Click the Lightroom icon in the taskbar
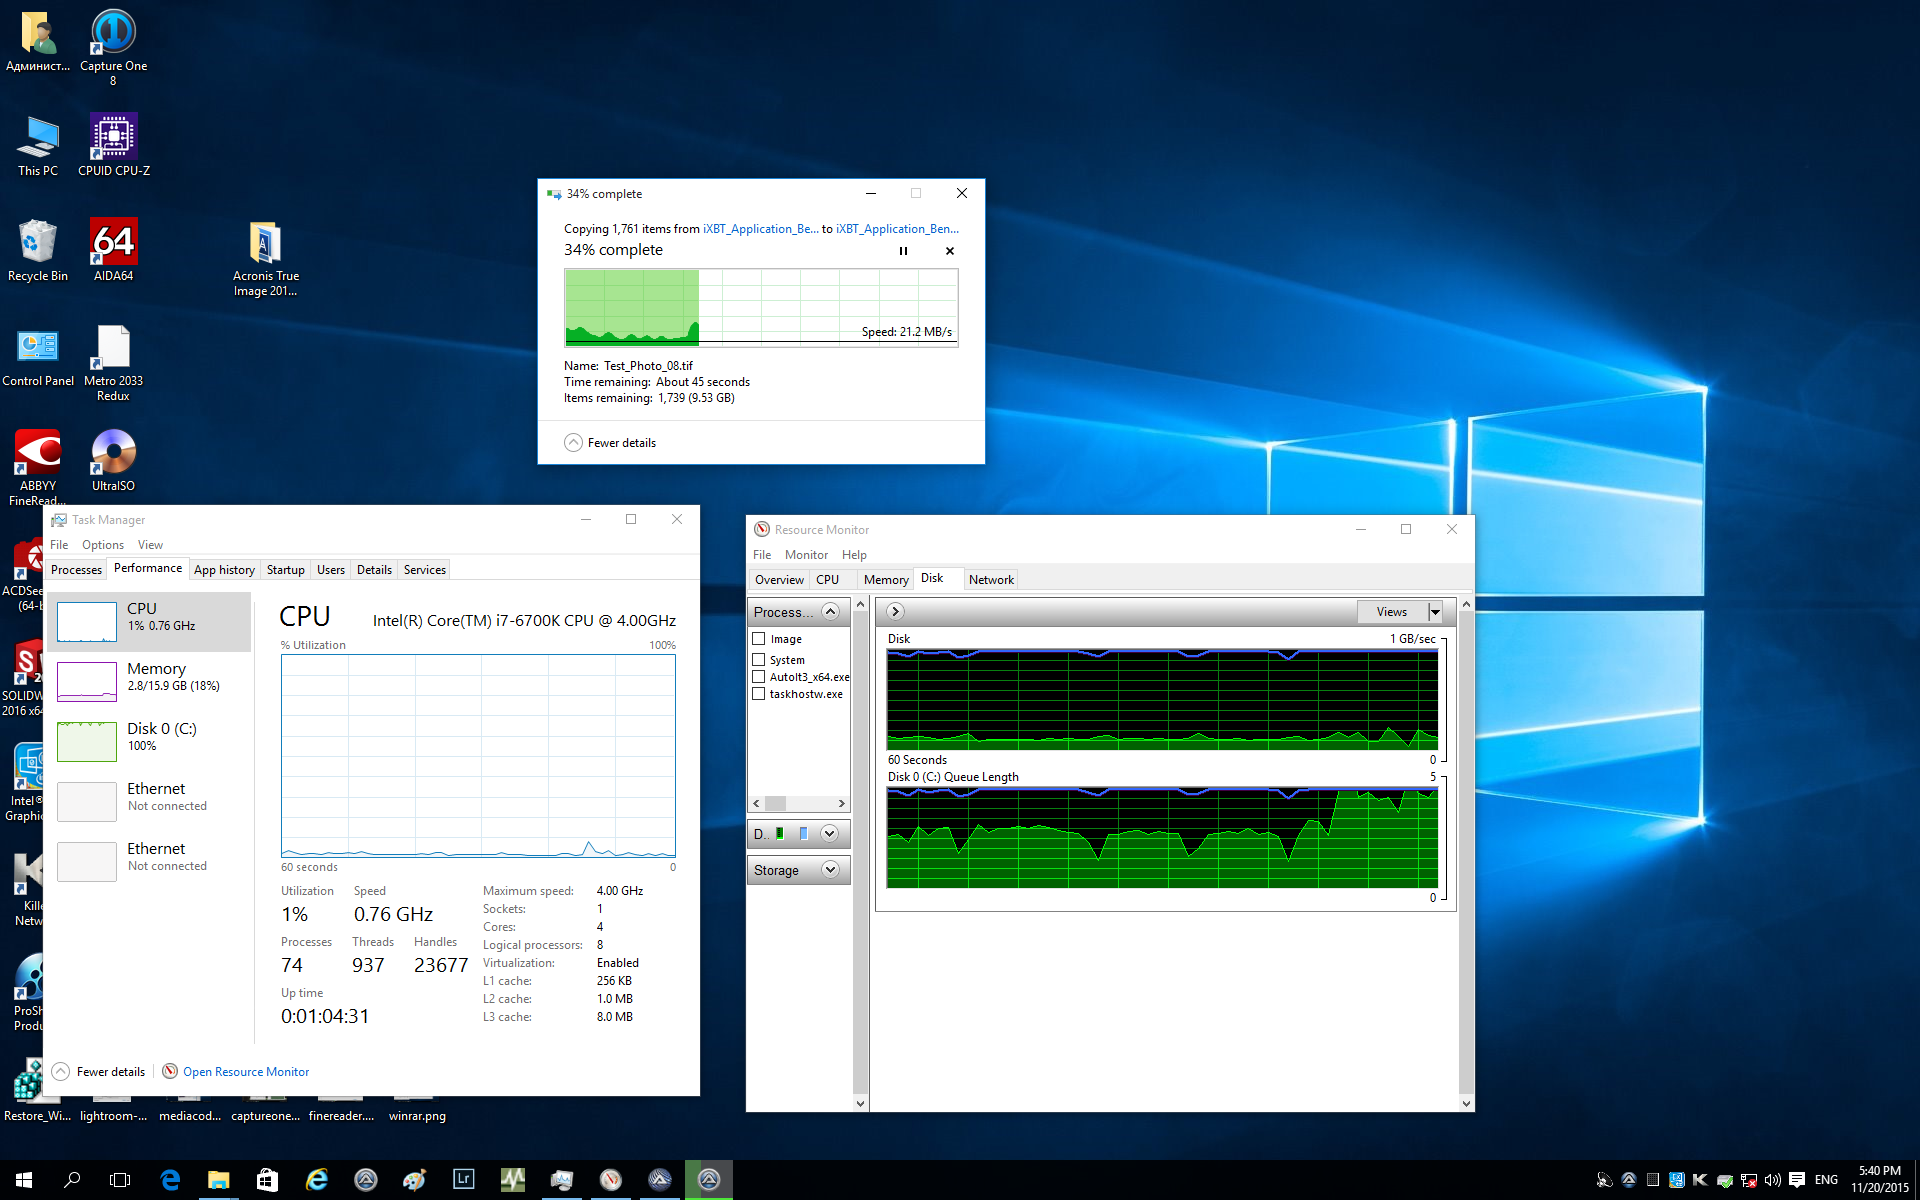The width and height of the screenshot is (1920, 1200). point(463,1180)
